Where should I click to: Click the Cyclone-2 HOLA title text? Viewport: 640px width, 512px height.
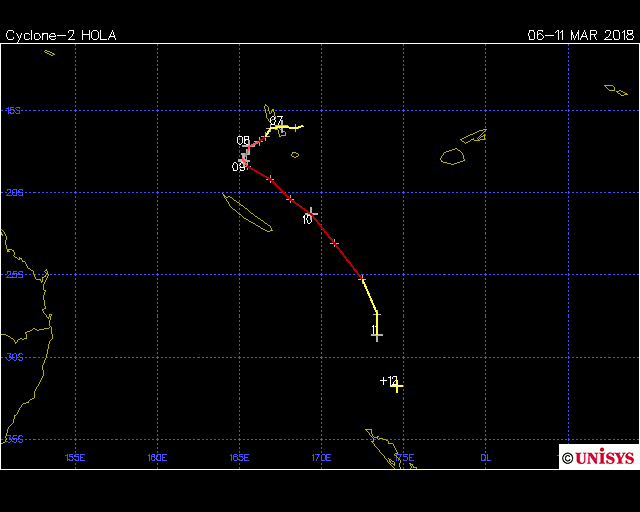click(61, 35)
